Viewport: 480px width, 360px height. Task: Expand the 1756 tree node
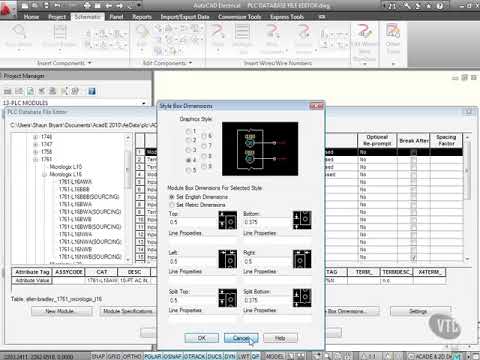click(35, 152)
